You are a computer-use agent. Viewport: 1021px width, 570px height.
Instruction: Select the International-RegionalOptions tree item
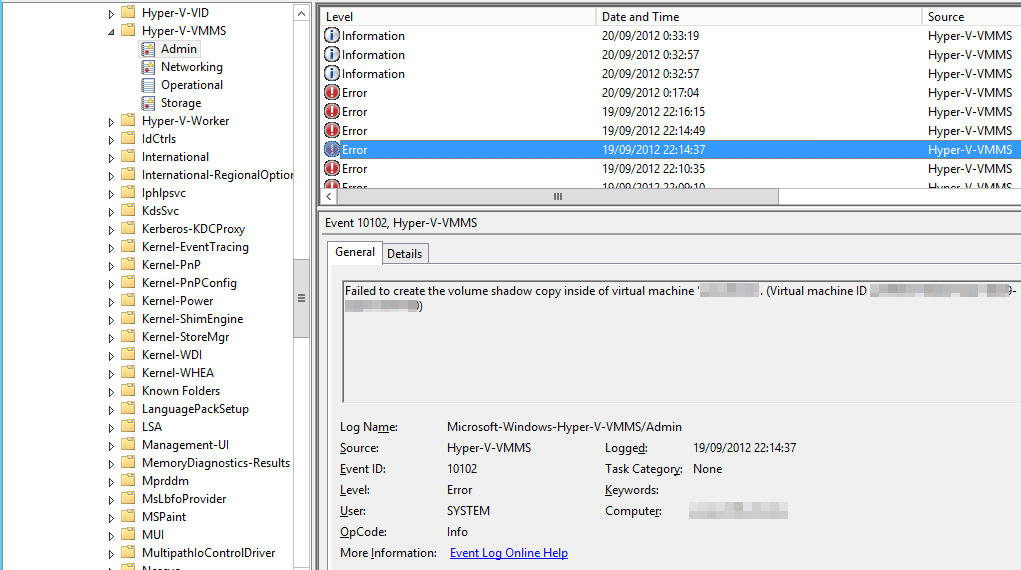coord(217,175)
